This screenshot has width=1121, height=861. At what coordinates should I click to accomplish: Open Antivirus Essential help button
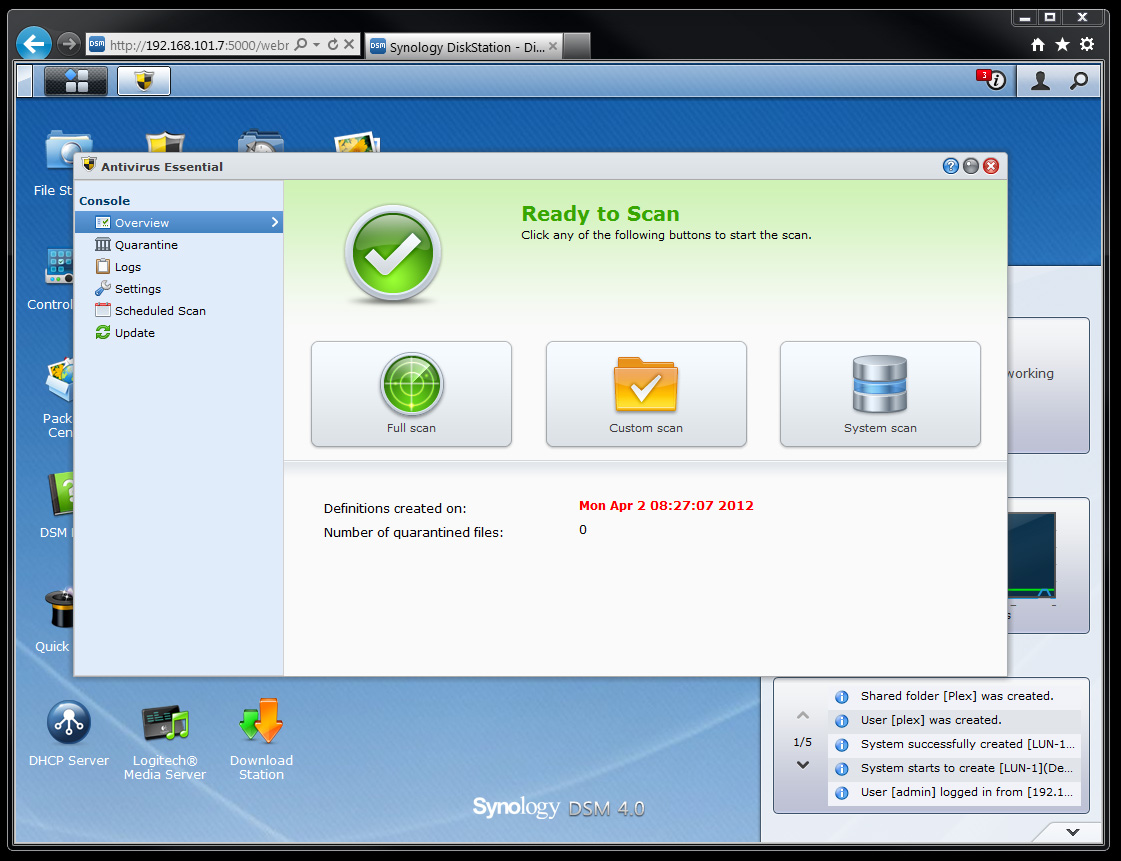(x=950, y=166)
